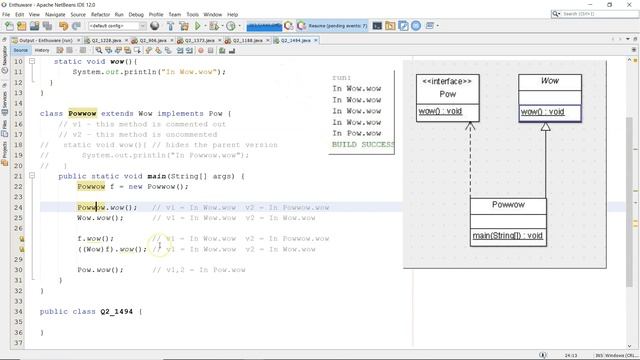Click the Shift Line Left icon

click(180, 50)
